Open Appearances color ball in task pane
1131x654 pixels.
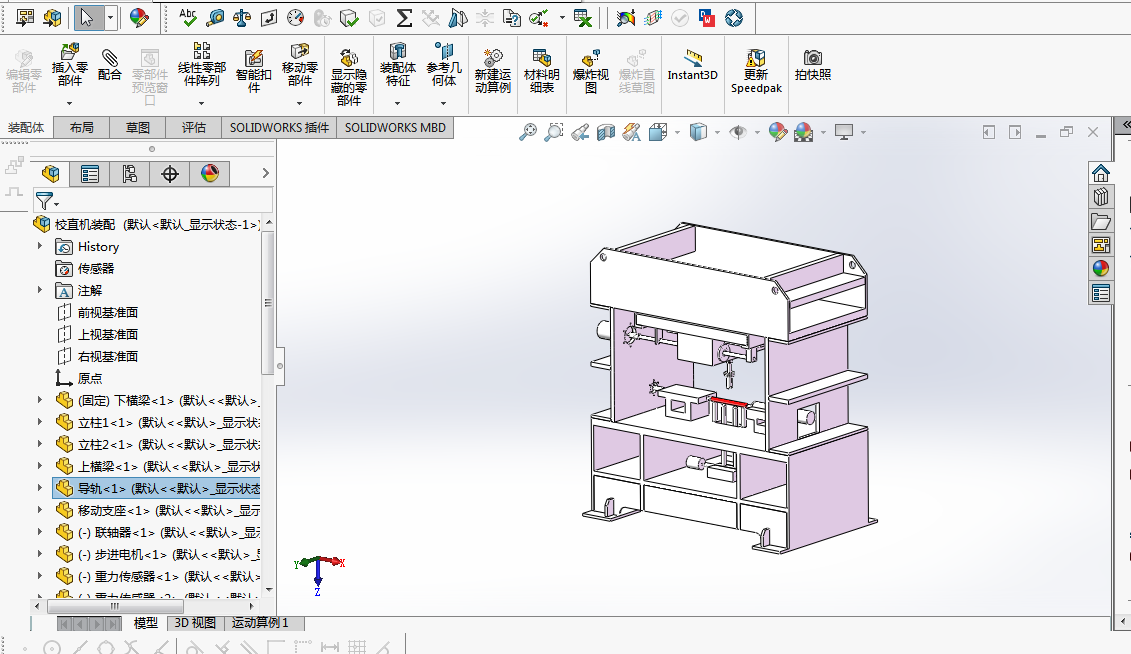[1101, 268]
